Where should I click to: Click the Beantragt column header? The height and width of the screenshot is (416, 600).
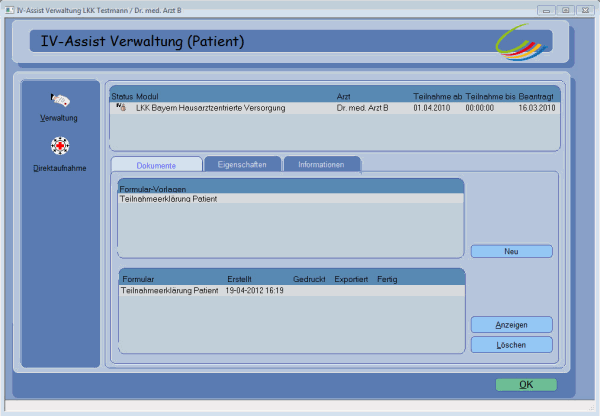click(536, 96)
